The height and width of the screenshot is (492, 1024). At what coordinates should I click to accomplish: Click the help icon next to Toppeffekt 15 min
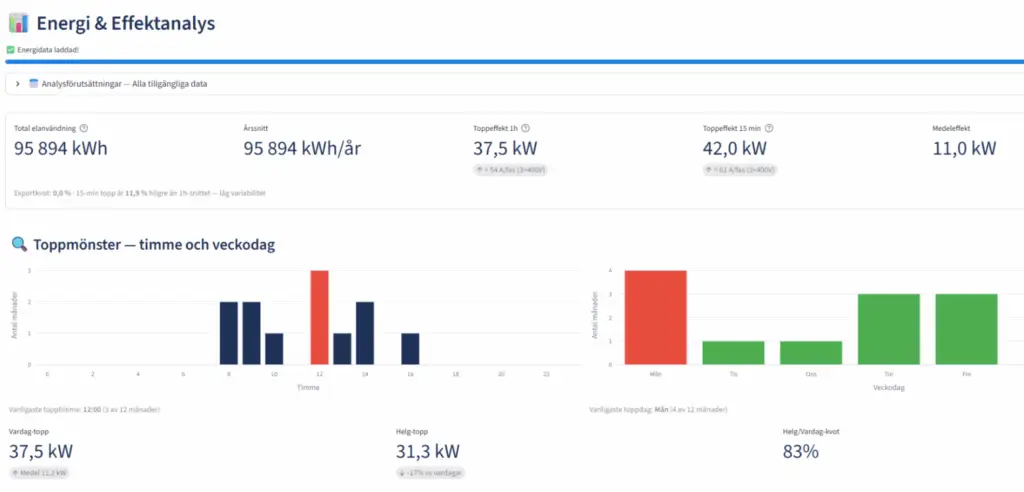pos(769,128)
